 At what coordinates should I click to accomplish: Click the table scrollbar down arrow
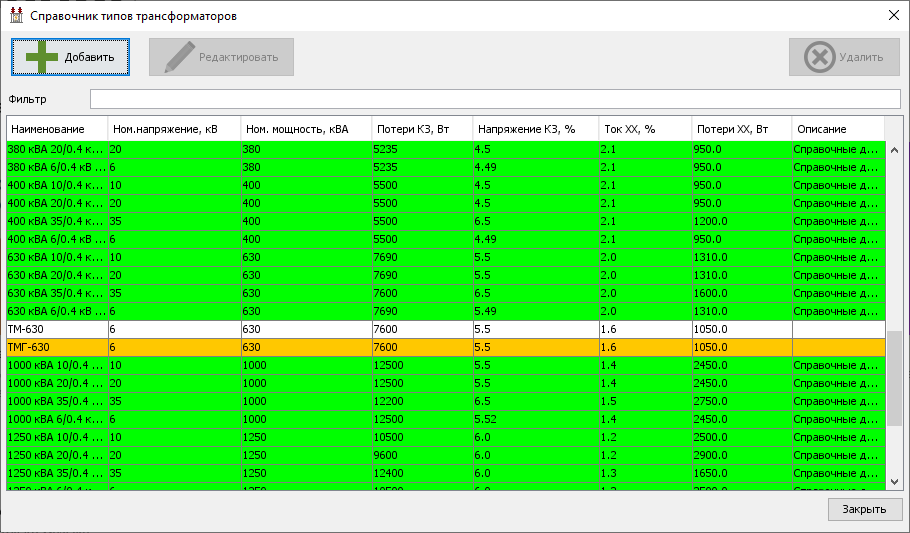click(894, 482)
